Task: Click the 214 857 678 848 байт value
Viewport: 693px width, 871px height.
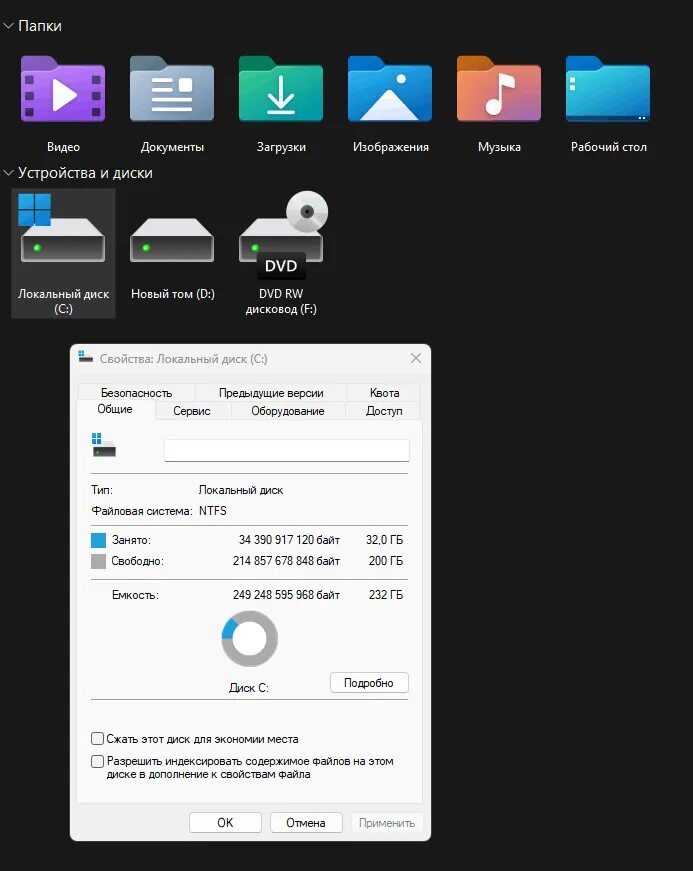Action: [287, 561]
